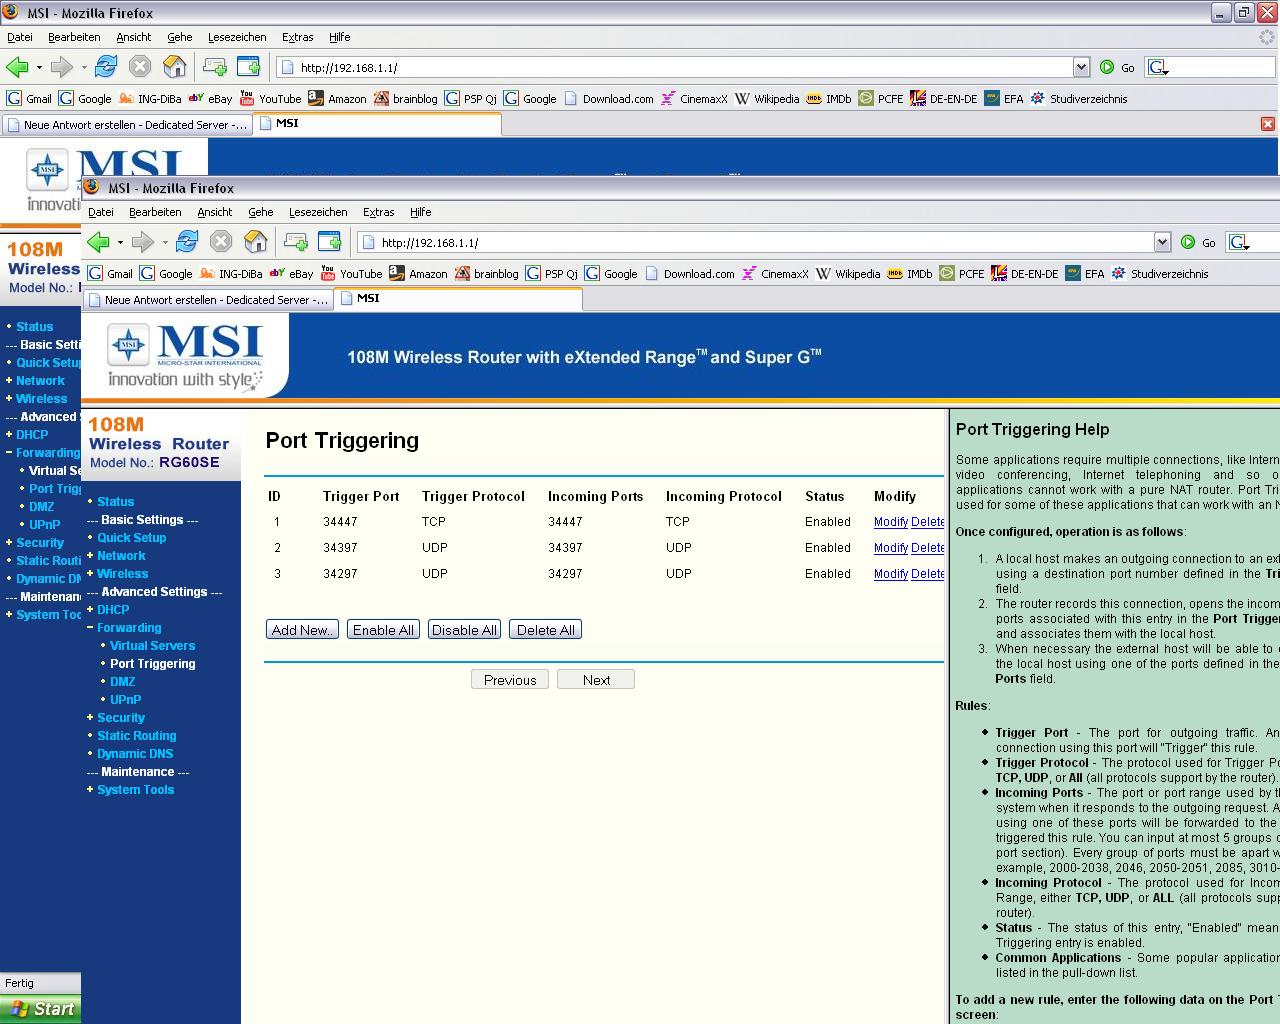Open Quick Setup in front sidebar
This screenshot has width=1280, height=1024.
click(x=131, y=537)
